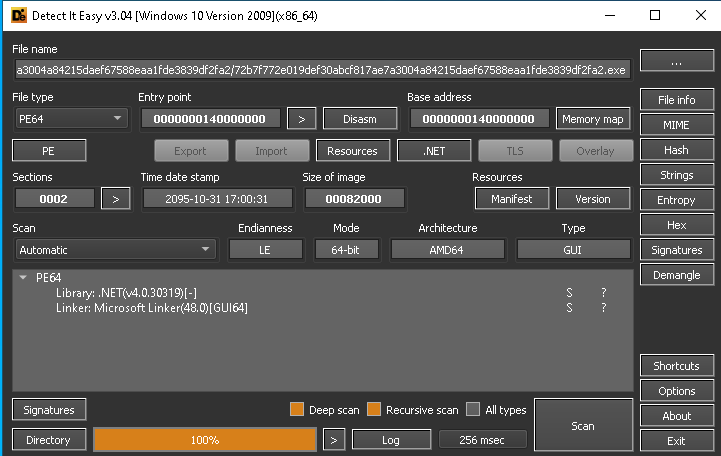Click the File name path field
This screenshot has width=721, height=456.
(x=321, y=70)
